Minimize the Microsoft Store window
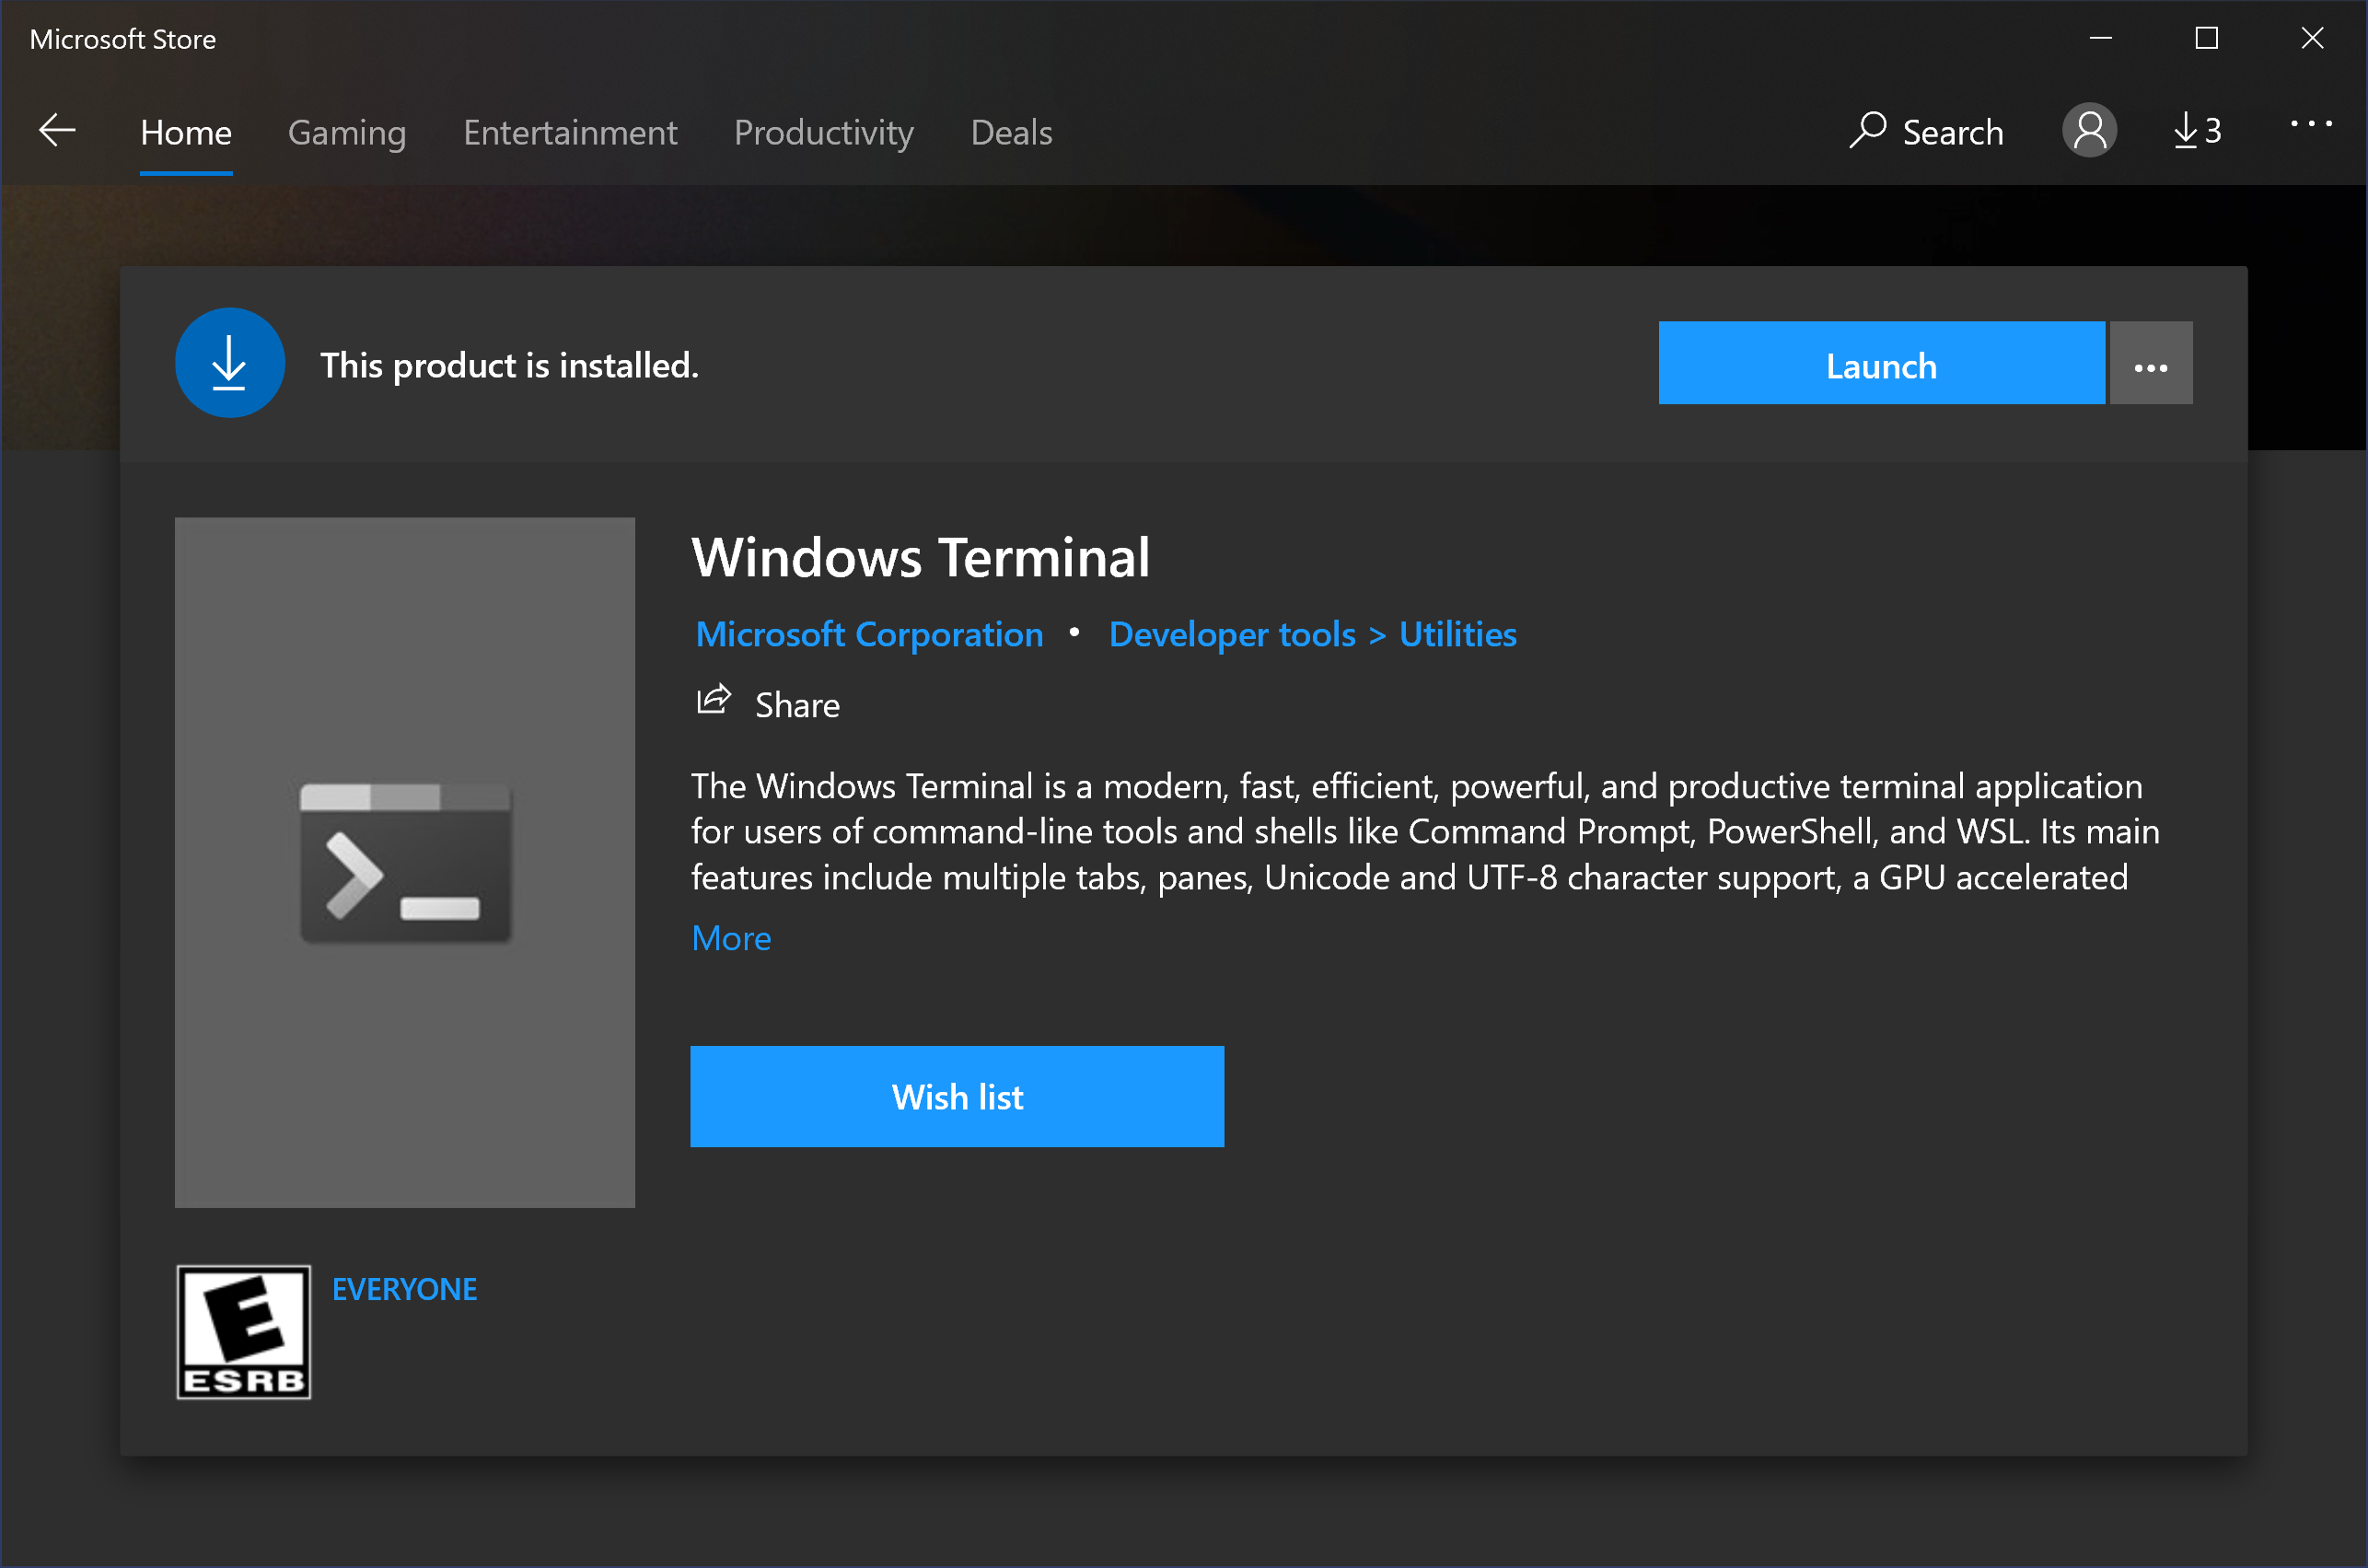The height and width of the screenshot is (1568, 2368). click(2101, 38)
